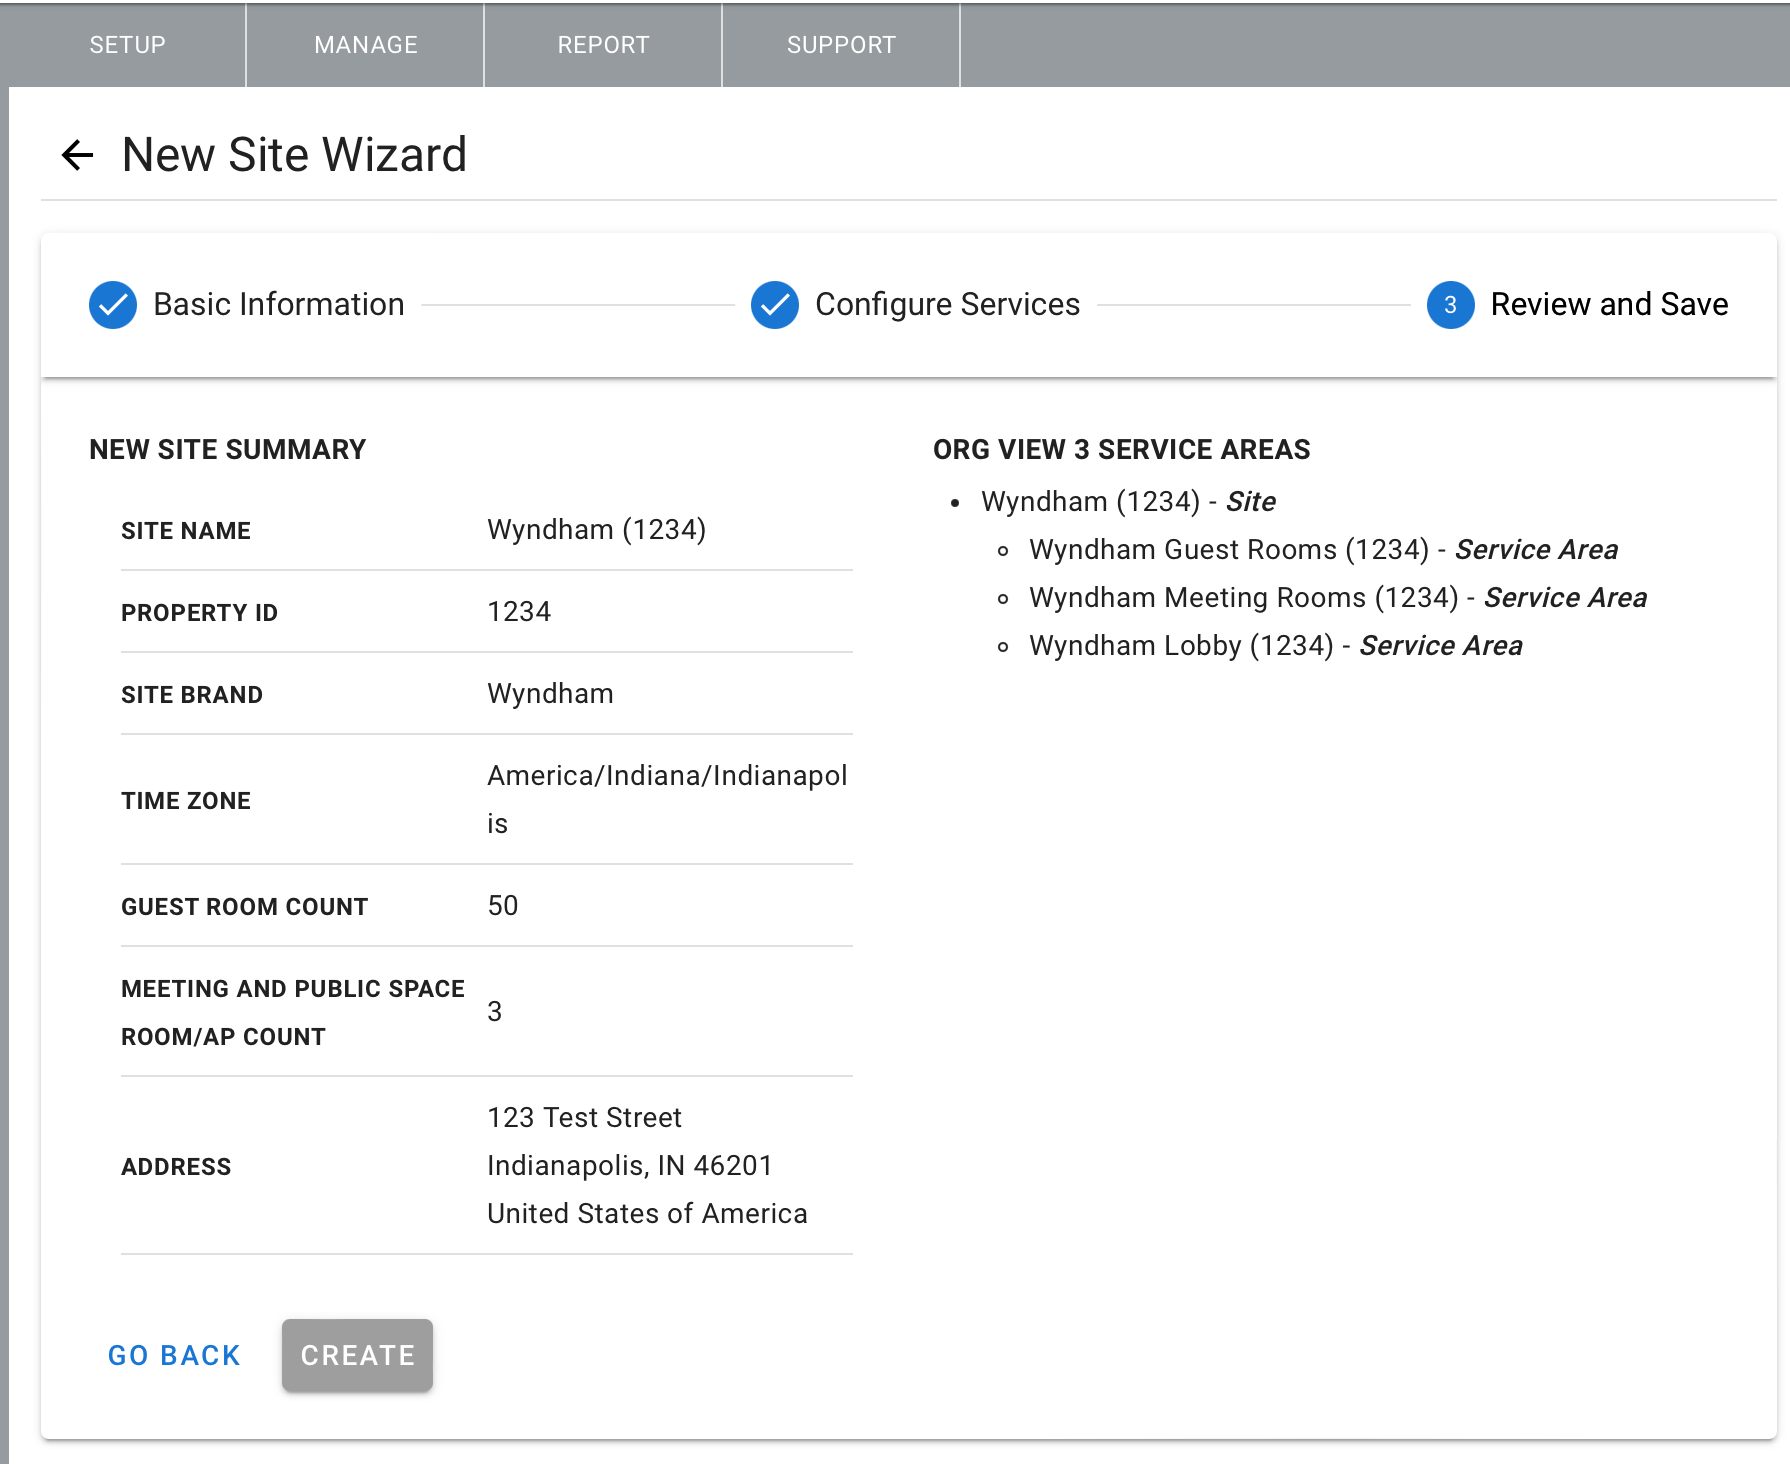The height and width of the screenshot is (1464, 1790).
Task: Click the address line '123 Test Street'
Action: [584, 1117]
